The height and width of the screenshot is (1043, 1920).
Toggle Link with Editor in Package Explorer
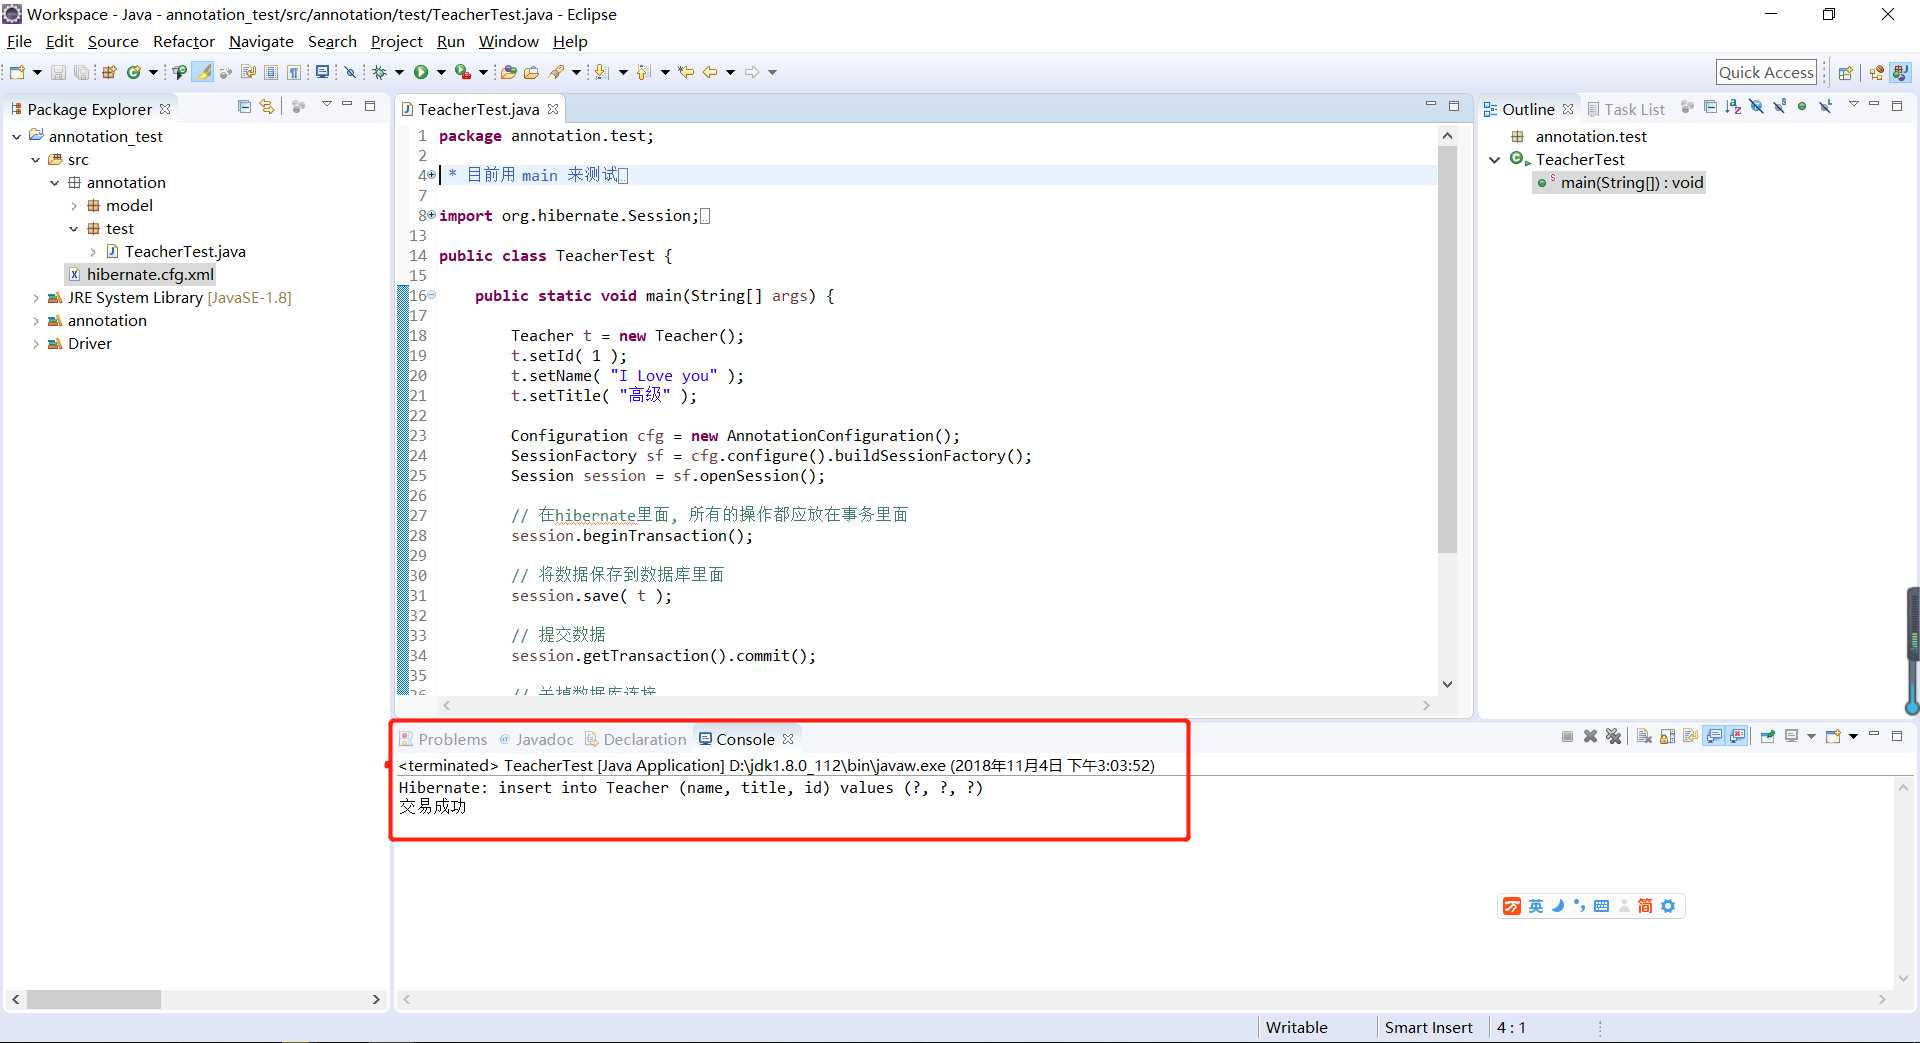coord(267,106)
